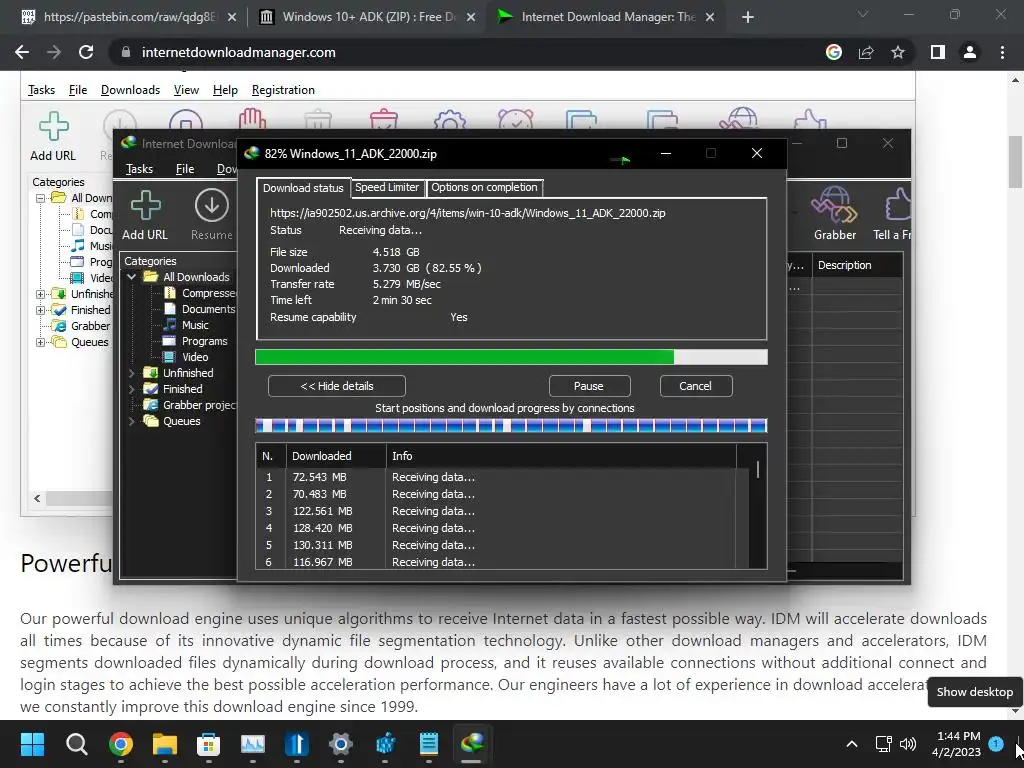Expand Unfinished in the light IDM tree
The width and height of the screenshot is (1024, 768).
click(x=40, y=294)
